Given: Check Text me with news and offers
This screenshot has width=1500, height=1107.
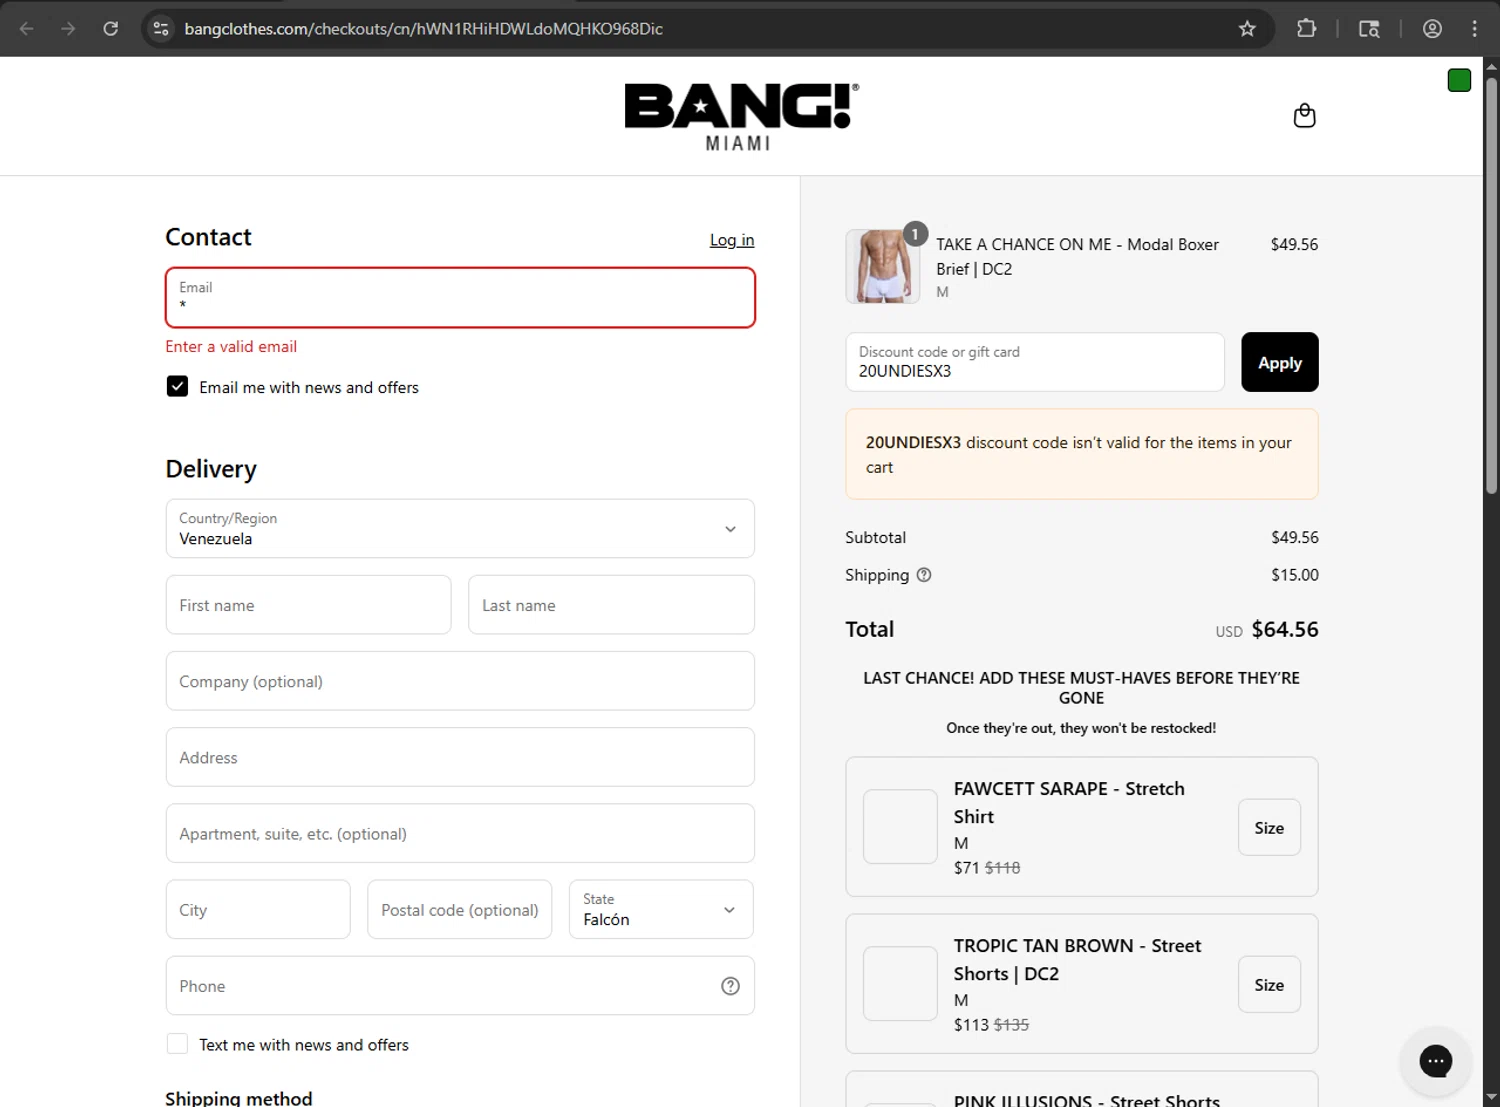Looking at the screenshot, I should point(177,1044).
